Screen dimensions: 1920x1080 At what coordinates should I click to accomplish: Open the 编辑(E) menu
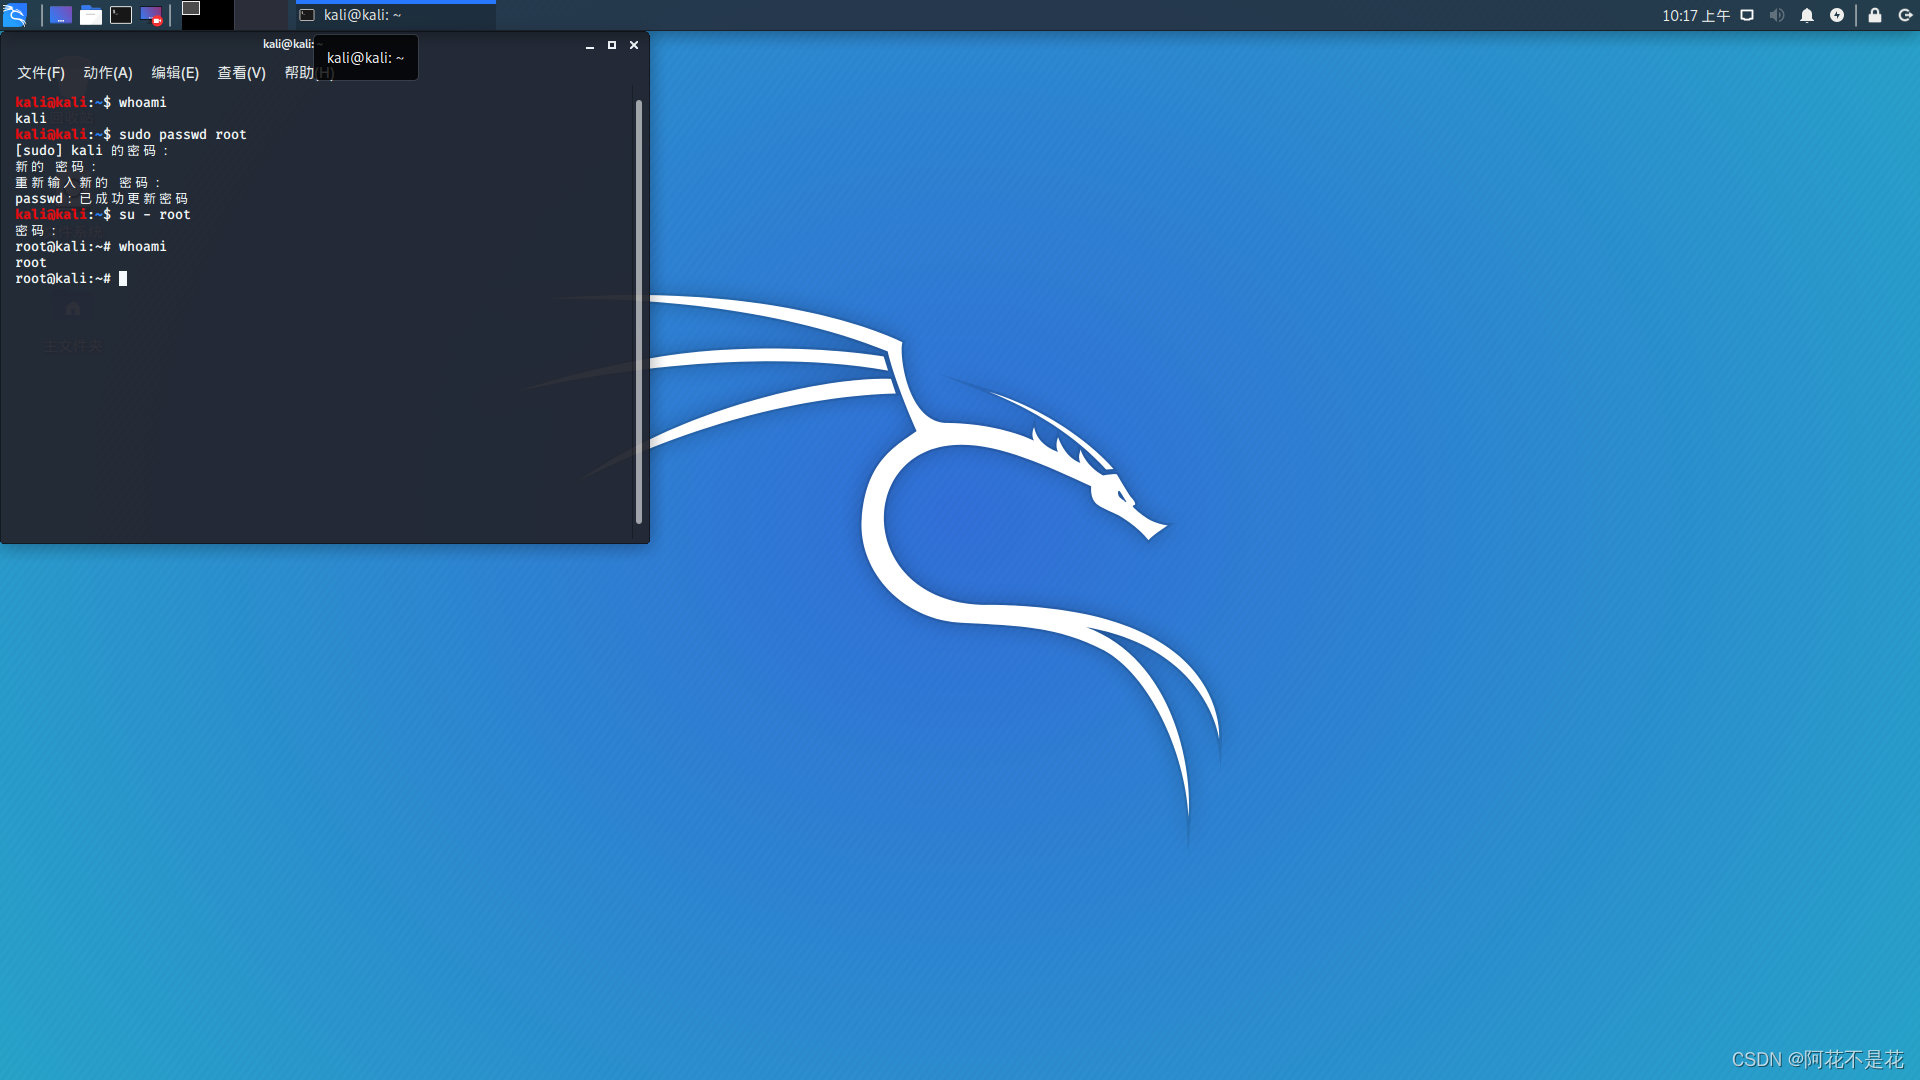point(175,73)
